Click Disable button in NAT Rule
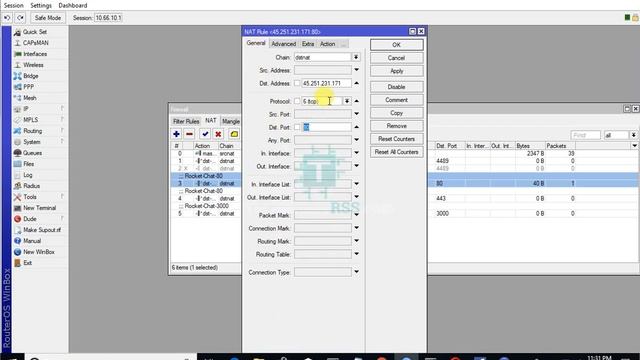The width and height of the screenshot is (640, 360). pos(396,87)
